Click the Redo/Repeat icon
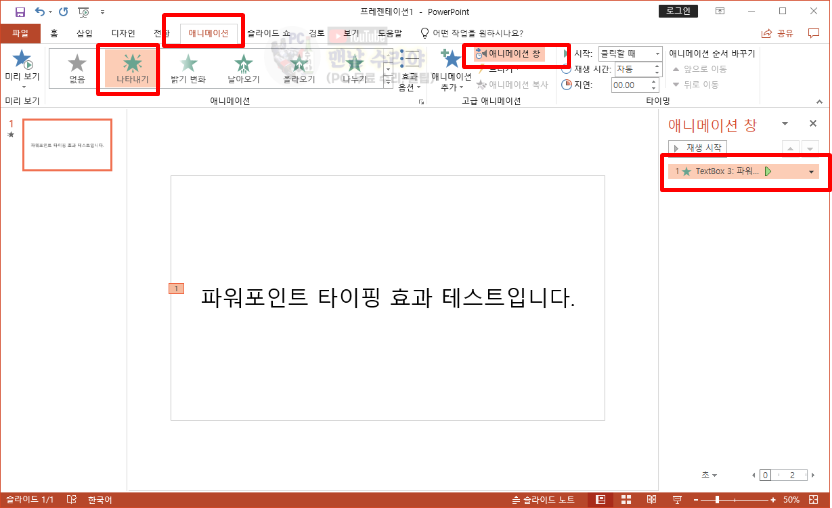 pyautogui.click(x=64, y=12)
